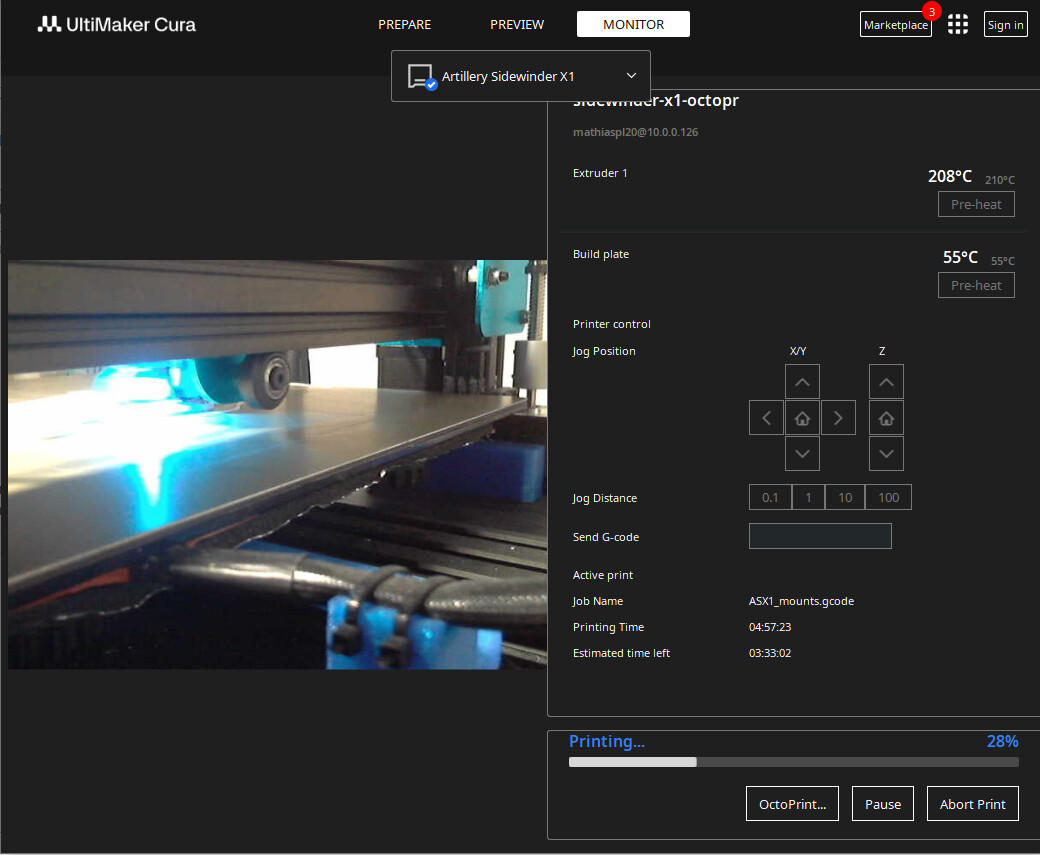The height and width of the screenshot is (855, 1040).
Task: Open the applications grid next to Sign in
Action: (x=958, y=24)
